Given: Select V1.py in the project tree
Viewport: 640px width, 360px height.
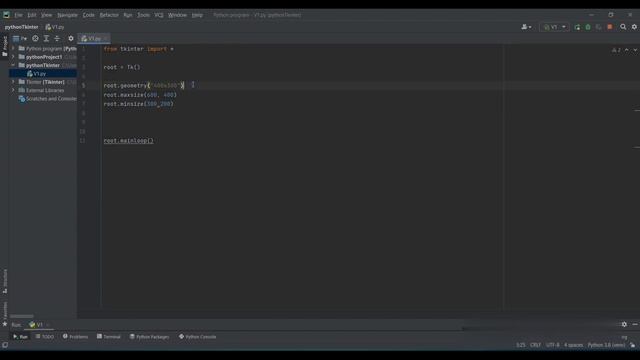Looking at the screenshot, I should (39, 74).
